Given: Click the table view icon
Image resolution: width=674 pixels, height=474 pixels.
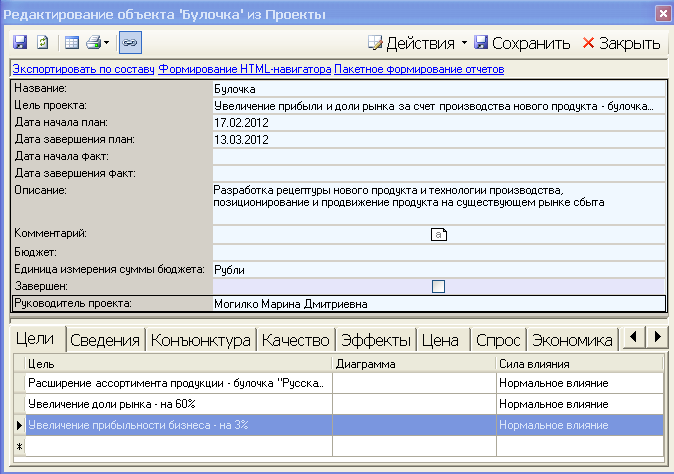Looking at the screenshot, I should click(x=72, y=43).
